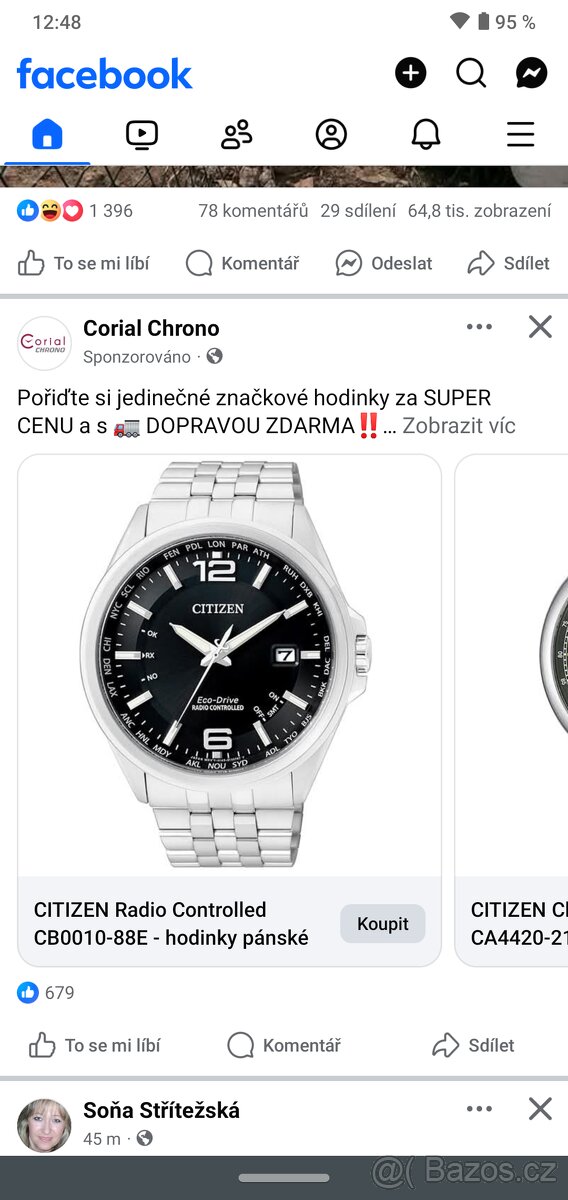Open the notifications bell

click(x=426, y=134)
